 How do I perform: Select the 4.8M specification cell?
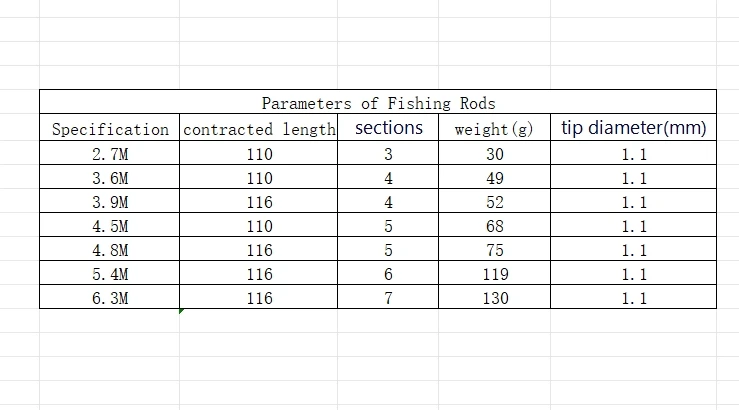tap(110, 250)
